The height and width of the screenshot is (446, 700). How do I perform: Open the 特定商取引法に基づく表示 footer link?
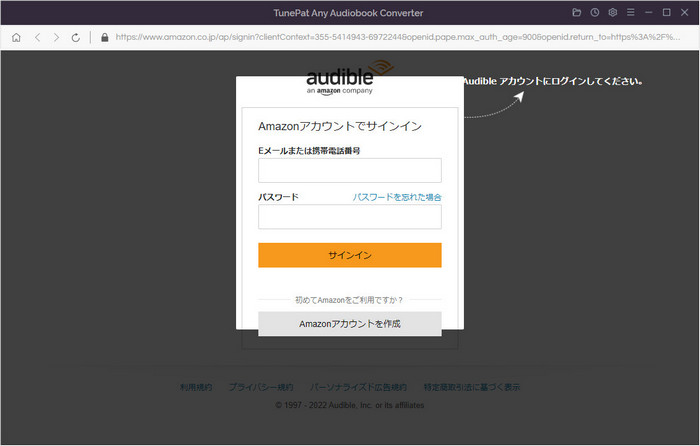click(x=471, y=387)
